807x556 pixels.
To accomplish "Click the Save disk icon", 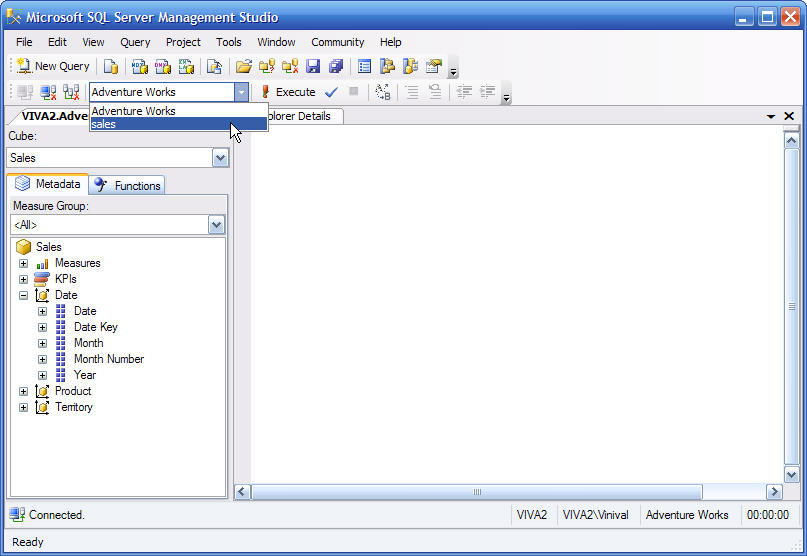I will [x=313, y=66].
